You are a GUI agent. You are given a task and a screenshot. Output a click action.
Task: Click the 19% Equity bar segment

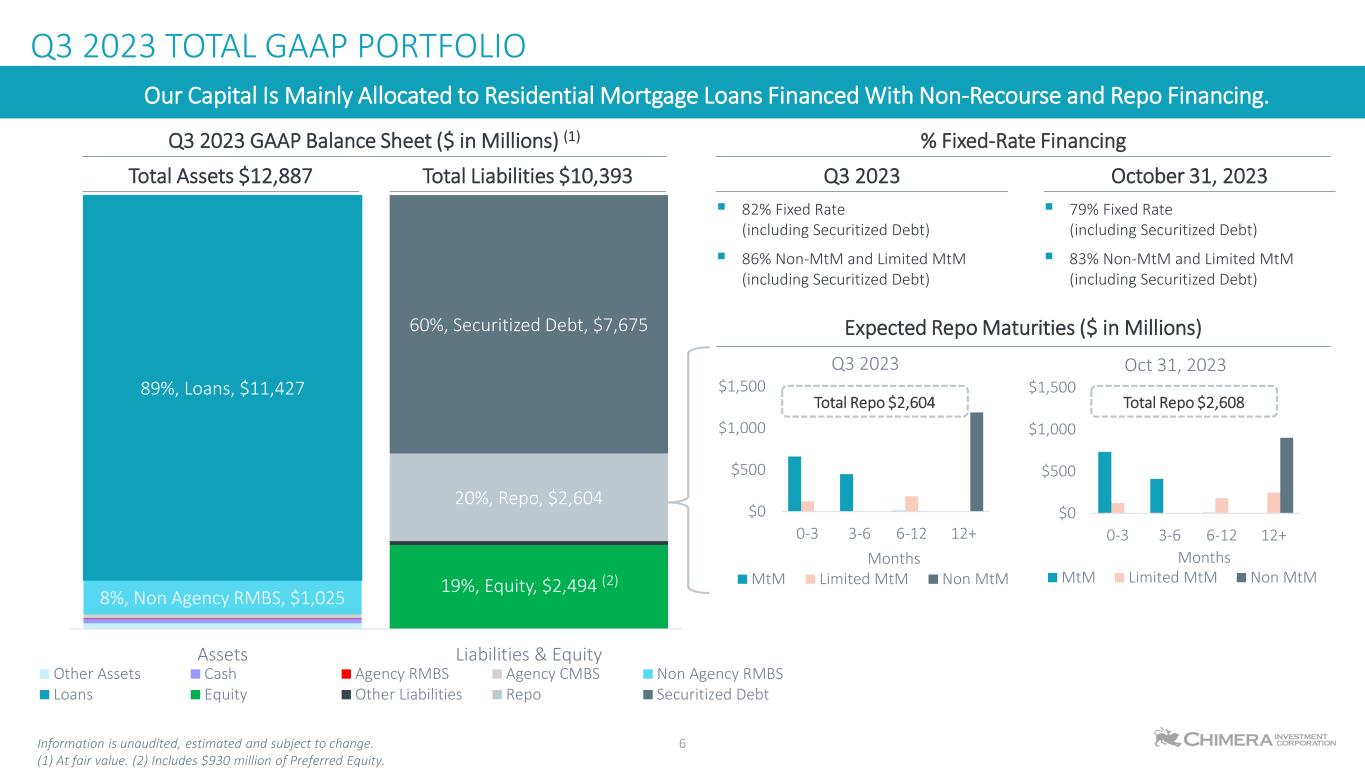528,586
